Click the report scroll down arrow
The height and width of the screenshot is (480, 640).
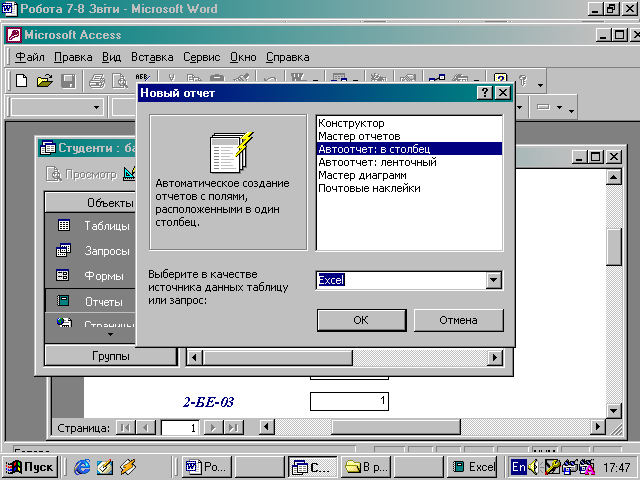pyautogui.click(x=613, y=410)
